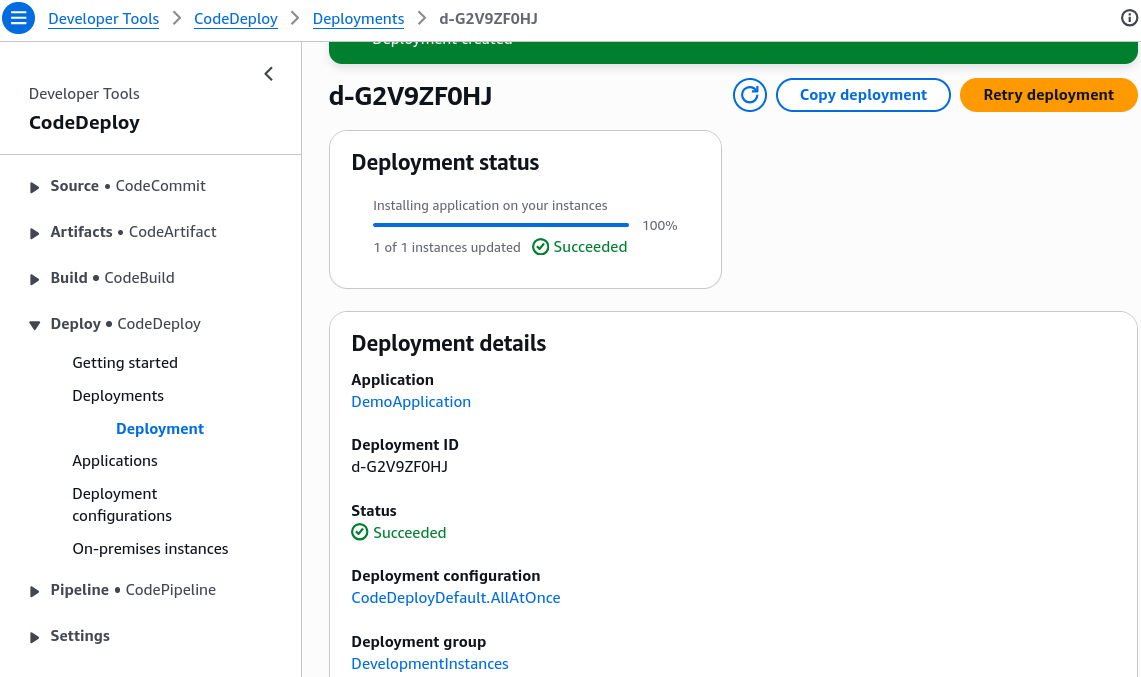The image size is (1141, 677).
Task: Click Succeeded under Status in details
Action: click(399, 532)
